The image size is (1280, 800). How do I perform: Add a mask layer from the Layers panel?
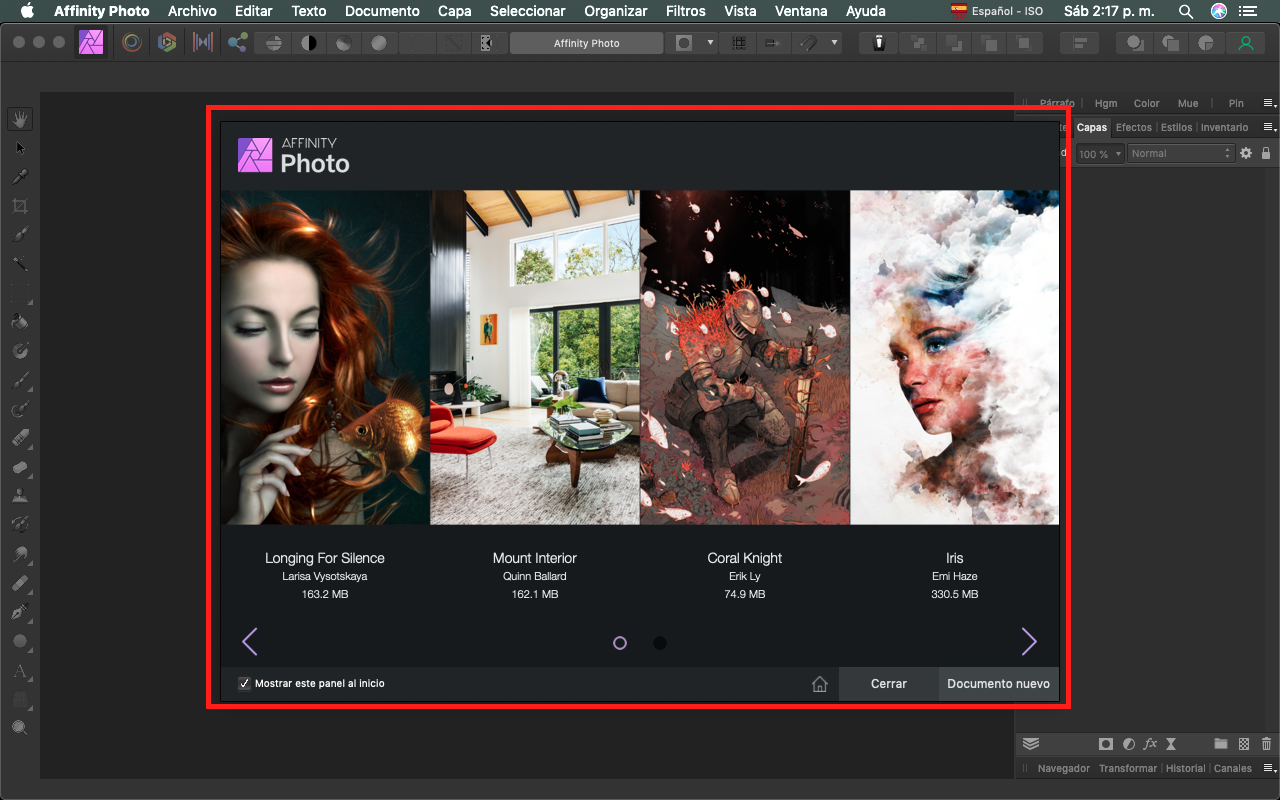point(1106,744)
